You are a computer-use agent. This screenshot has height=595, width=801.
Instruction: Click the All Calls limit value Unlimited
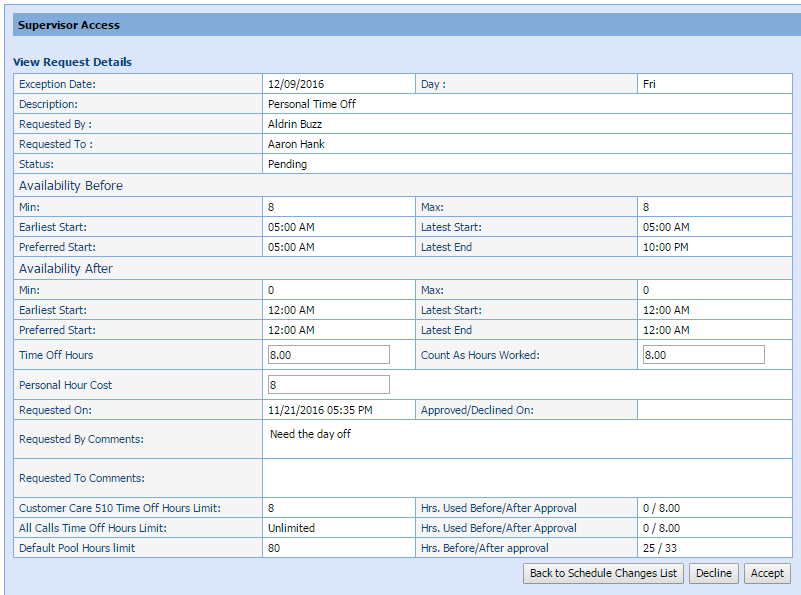(x=291, y=528)
